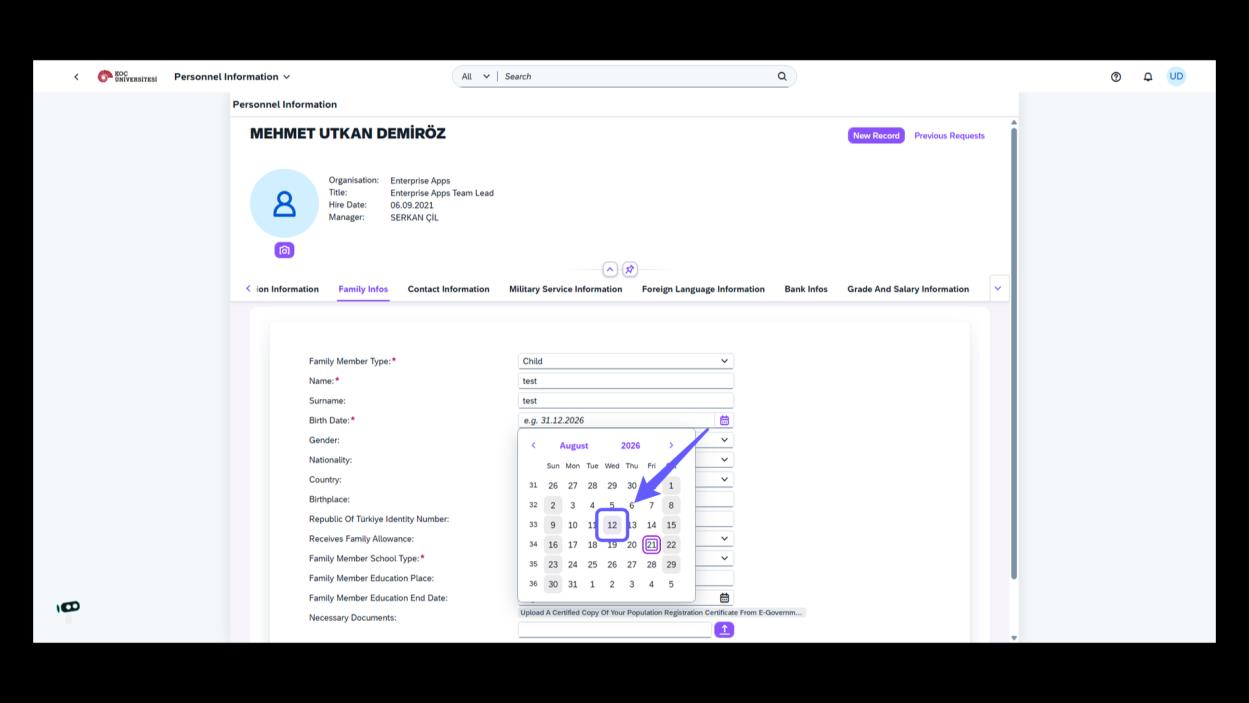Open Foreign Language Information tab
1249x703 pixels.
tap(703, 289)
